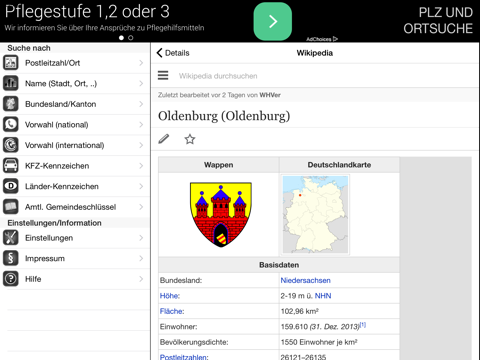Click the green arrow ad button
The width and height of the screenshot is (480, 360).
click(x=273, y=22)
